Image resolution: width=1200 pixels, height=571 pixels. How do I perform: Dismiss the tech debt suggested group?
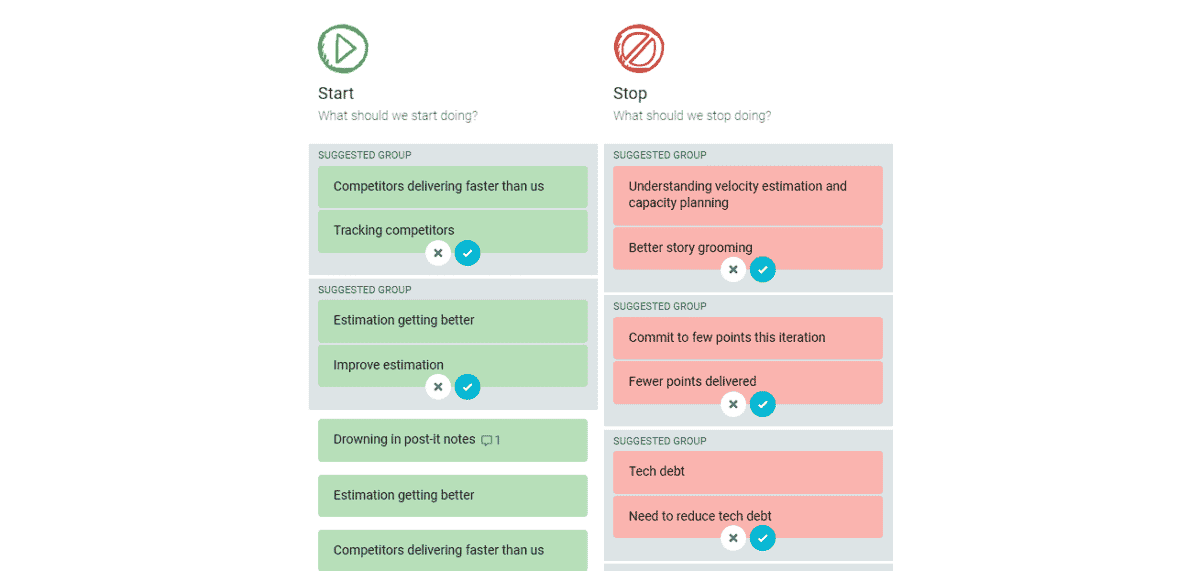tap(733, 538)
